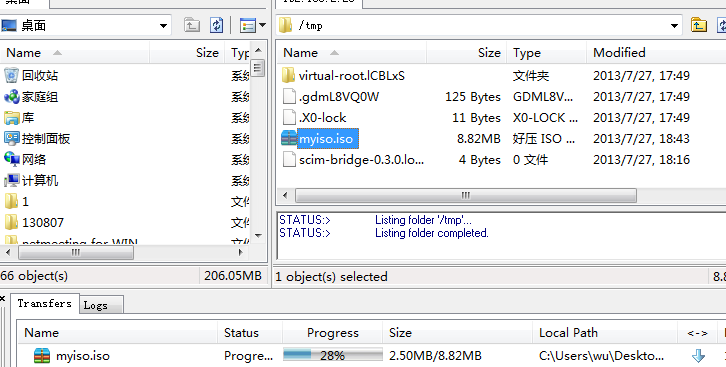Go up one folder in the remote pane
The height and width of the screenshot is (367, 726).
(698, 25)
